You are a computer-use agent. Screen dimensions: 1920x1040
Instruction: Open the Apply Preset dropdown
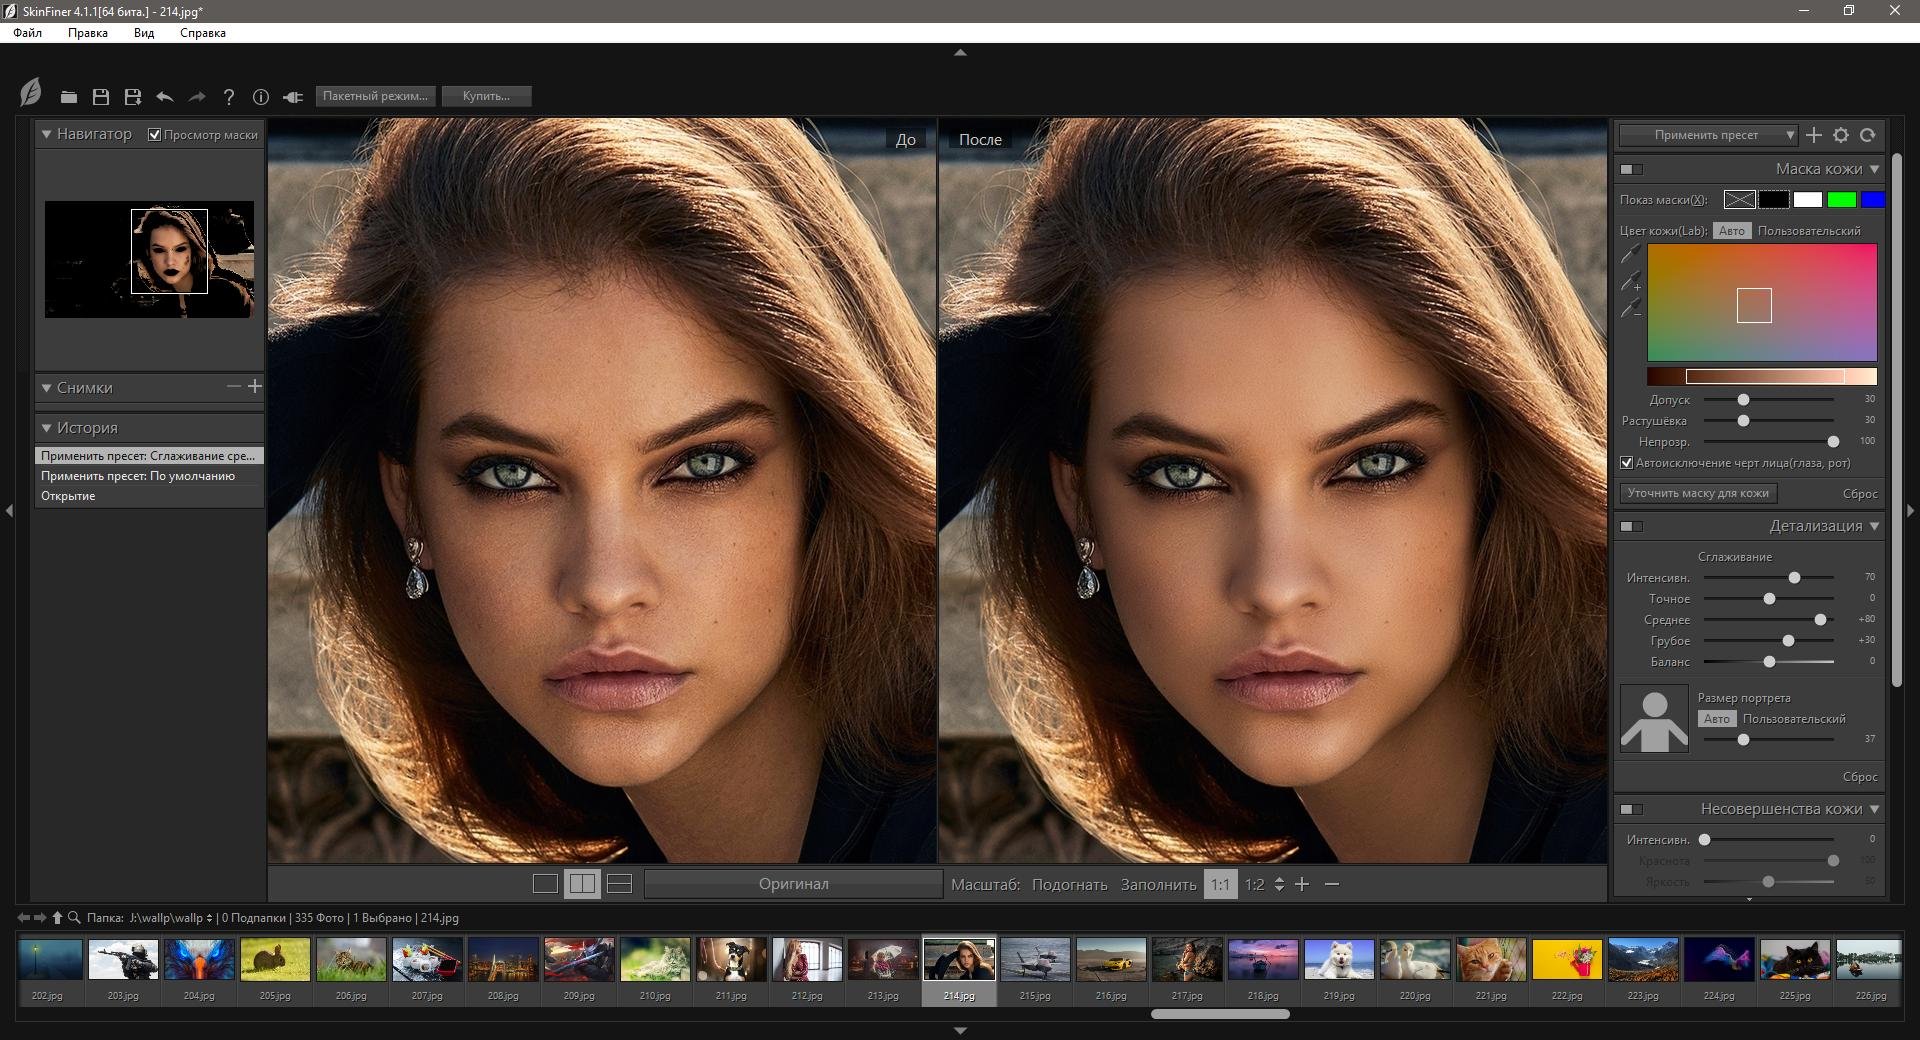(x=1708, y=135)
